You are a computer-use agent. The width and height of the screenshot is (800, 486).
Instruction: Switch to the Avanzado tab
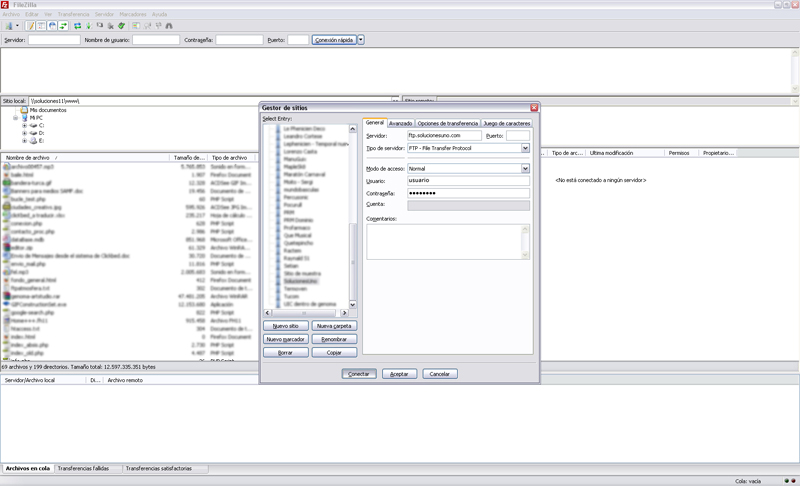(401, 123)
